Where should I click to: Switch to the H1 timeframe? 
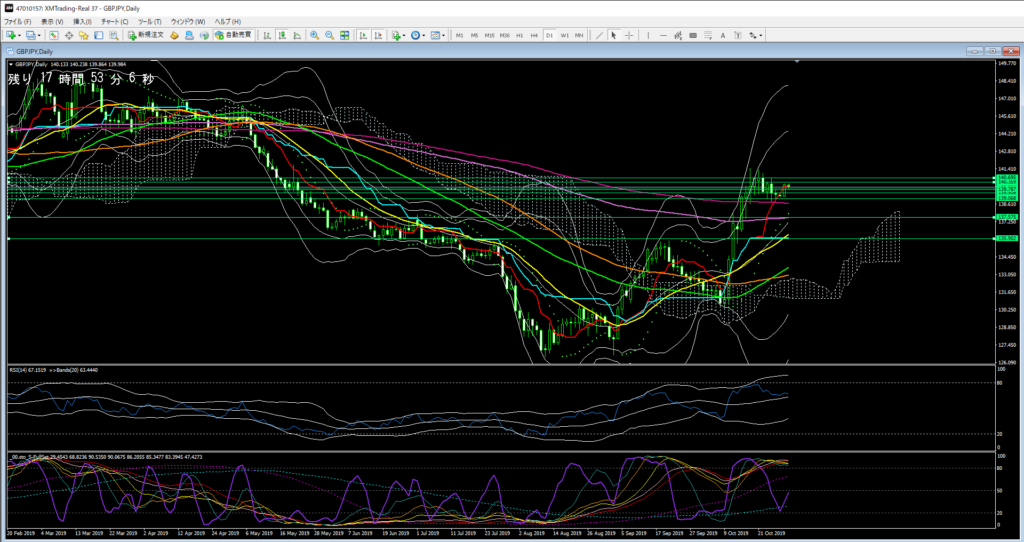click(x=519, y=35)
